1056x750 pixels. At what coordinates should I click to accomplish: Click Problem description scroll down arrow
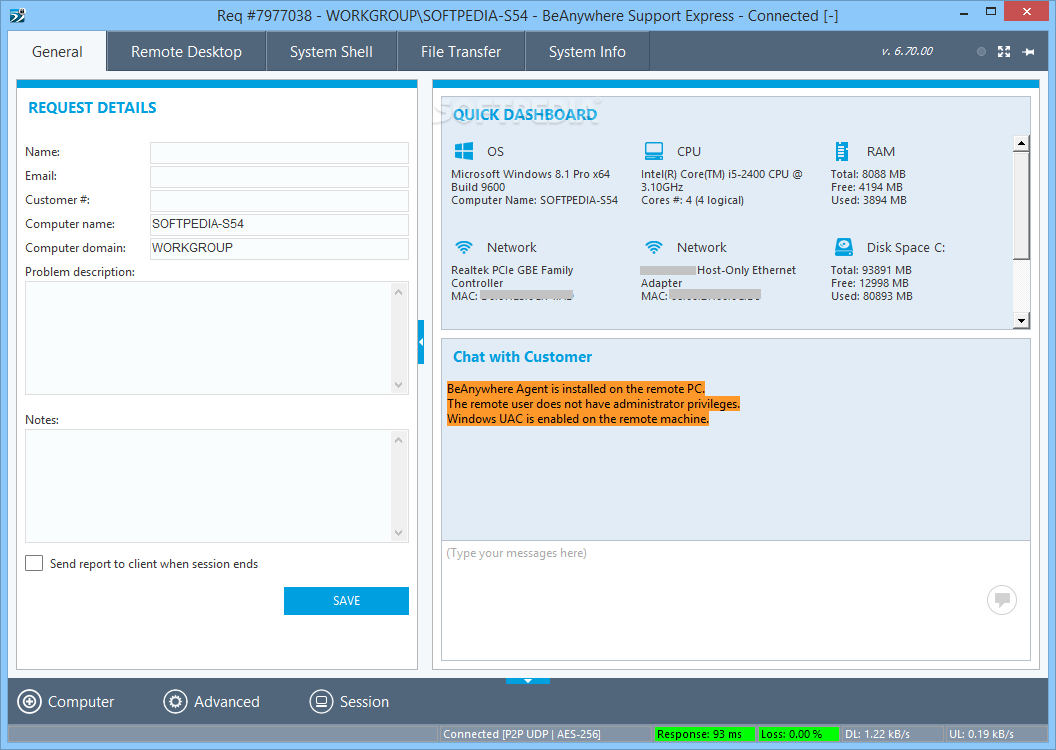click(x=398, y=384)
